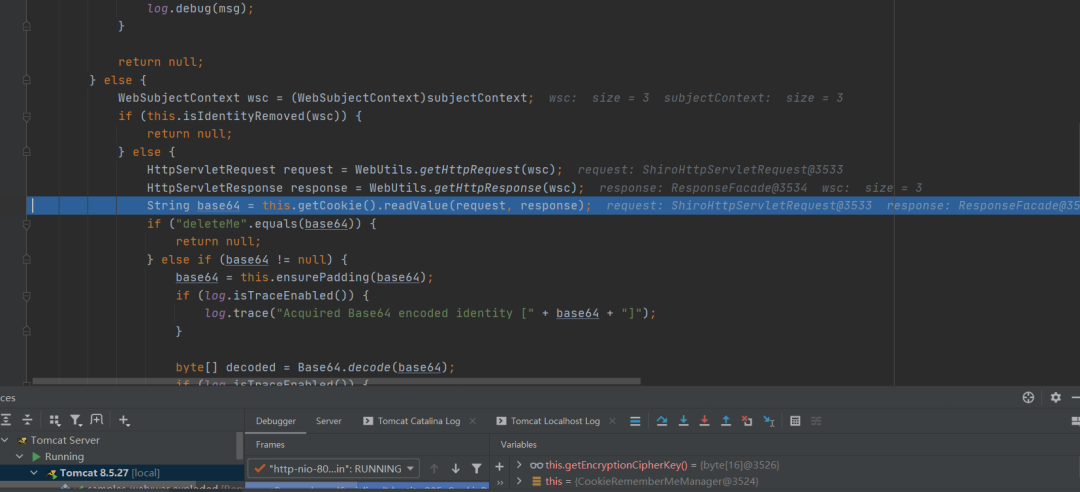Click the Step Out debugger icon
Viewport: 1080px width, 492px height.
[x=725, y=420]
